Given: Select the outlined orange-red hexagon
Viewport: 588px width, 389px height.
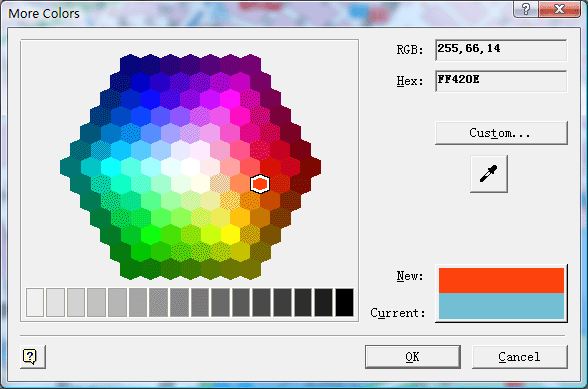Looking at the screenshot, I should coord(260,184).
